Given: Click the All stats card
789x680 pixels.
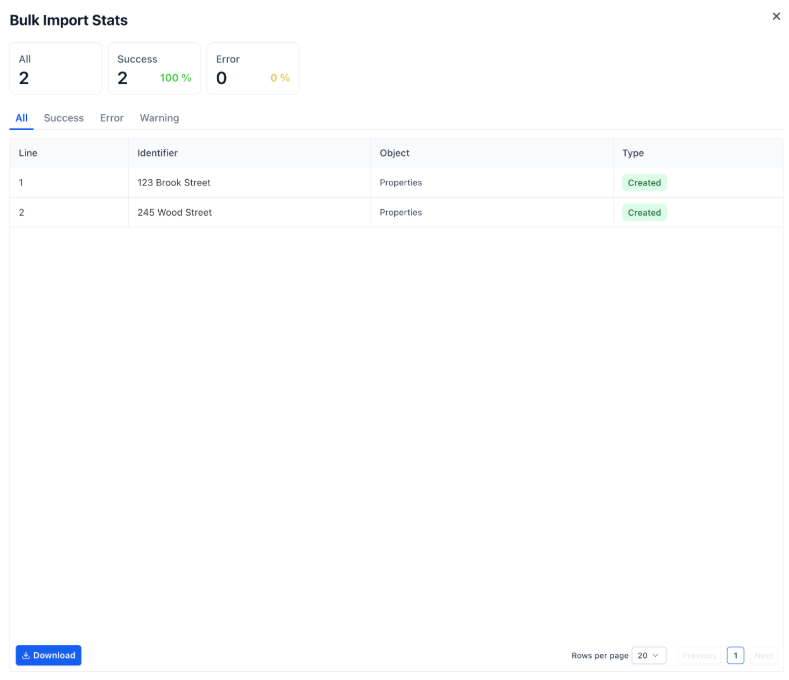Looking at the screenshot, I should 56,68.
